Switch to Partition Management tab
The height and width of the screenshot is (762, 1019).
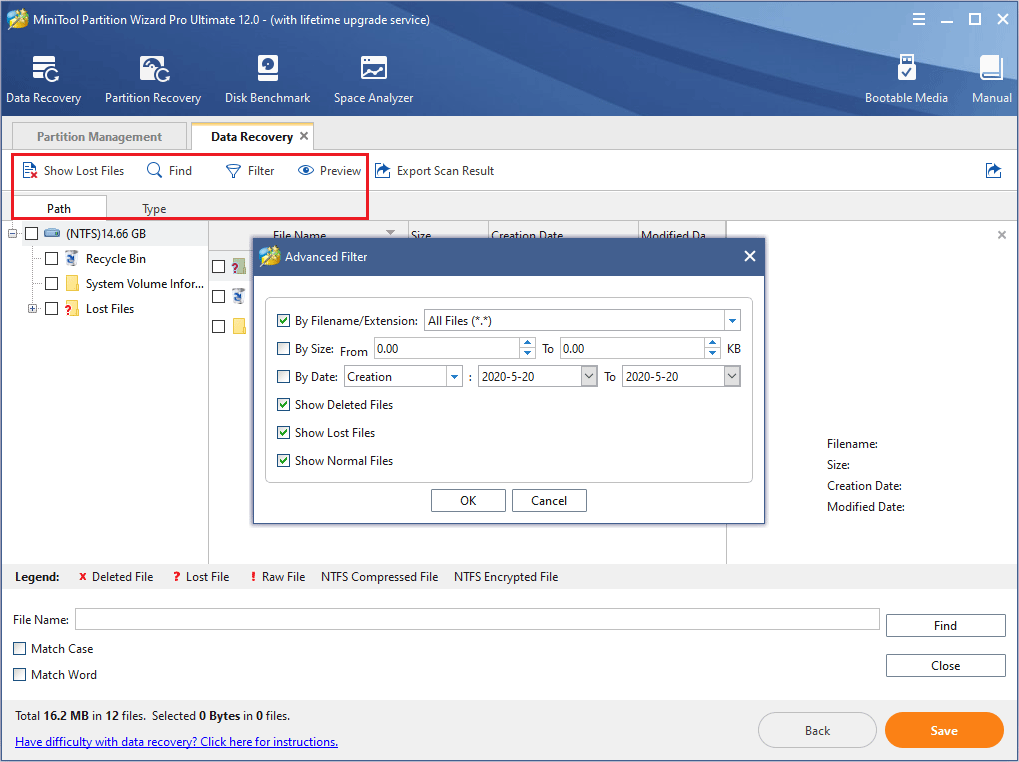pos(99,136)
